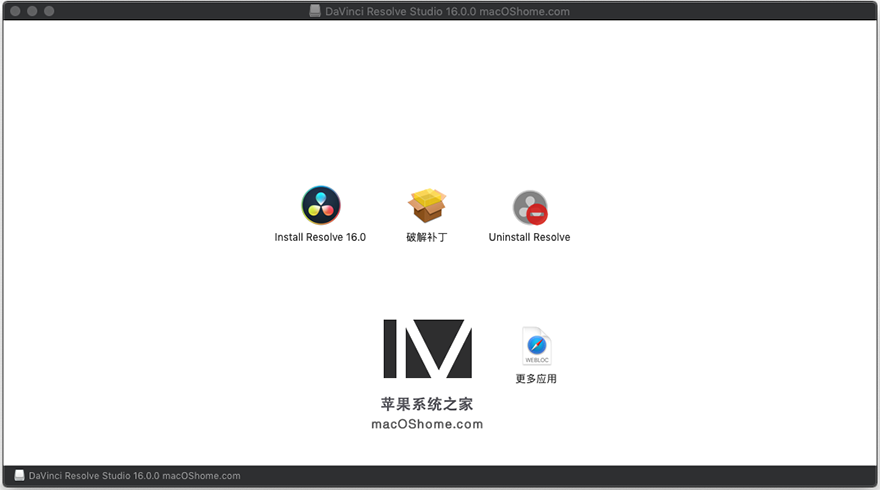This screenshot has width=880, height=490.
Task: Click the disk icon in title bar
Action: (x=315, y=11)
